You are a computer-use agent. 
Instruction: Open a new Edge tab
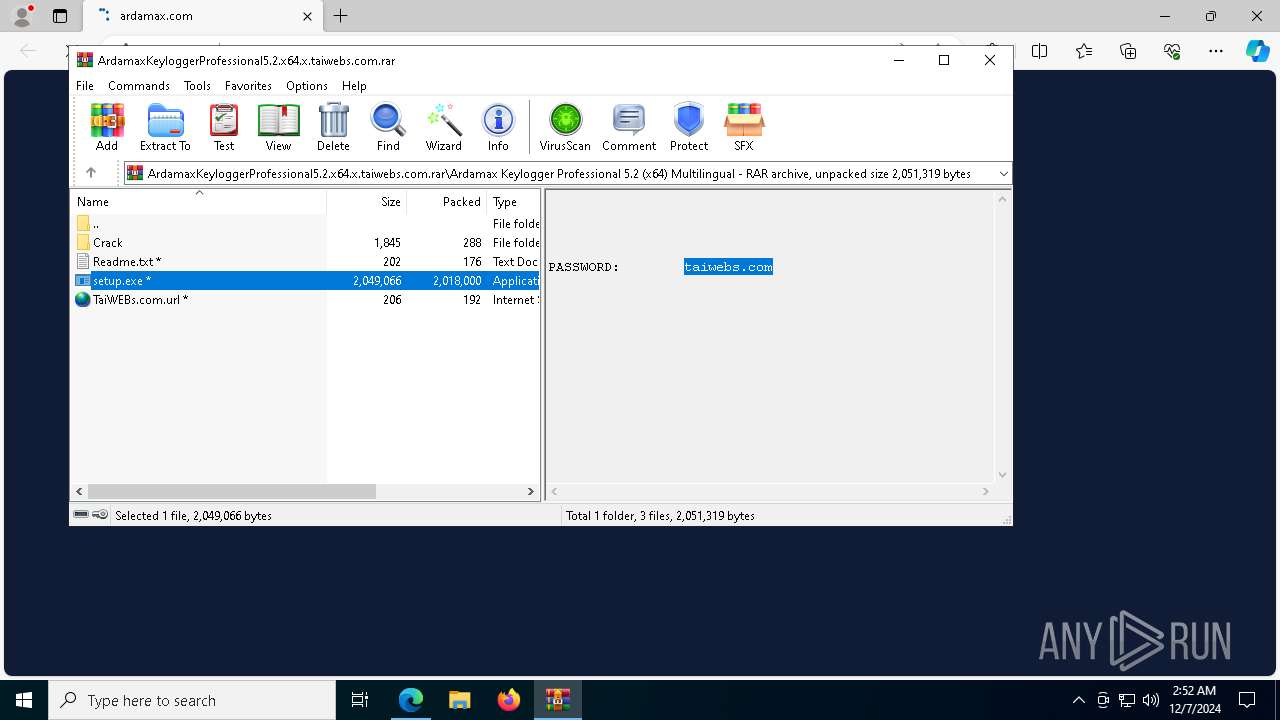point(341,16)
